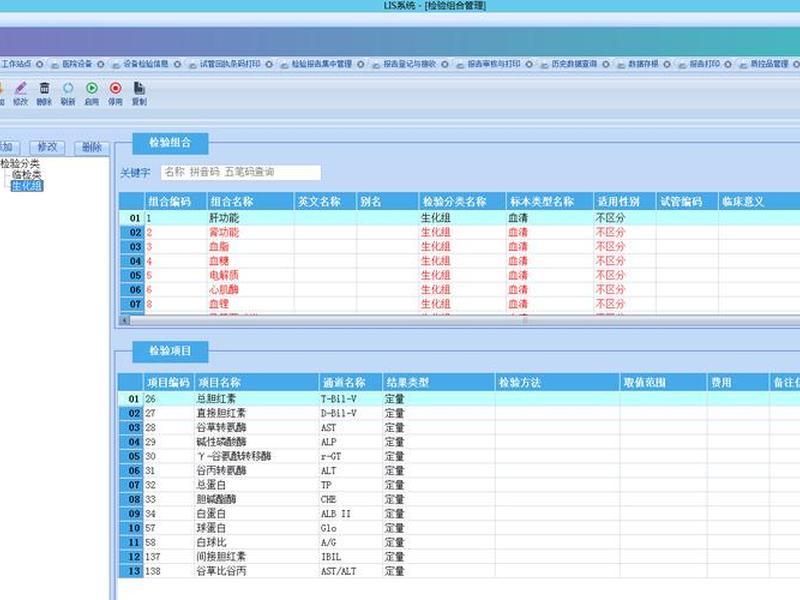Focus the 关键字 search input field
This screenshot has width=800, height=600.
[241, 172]
